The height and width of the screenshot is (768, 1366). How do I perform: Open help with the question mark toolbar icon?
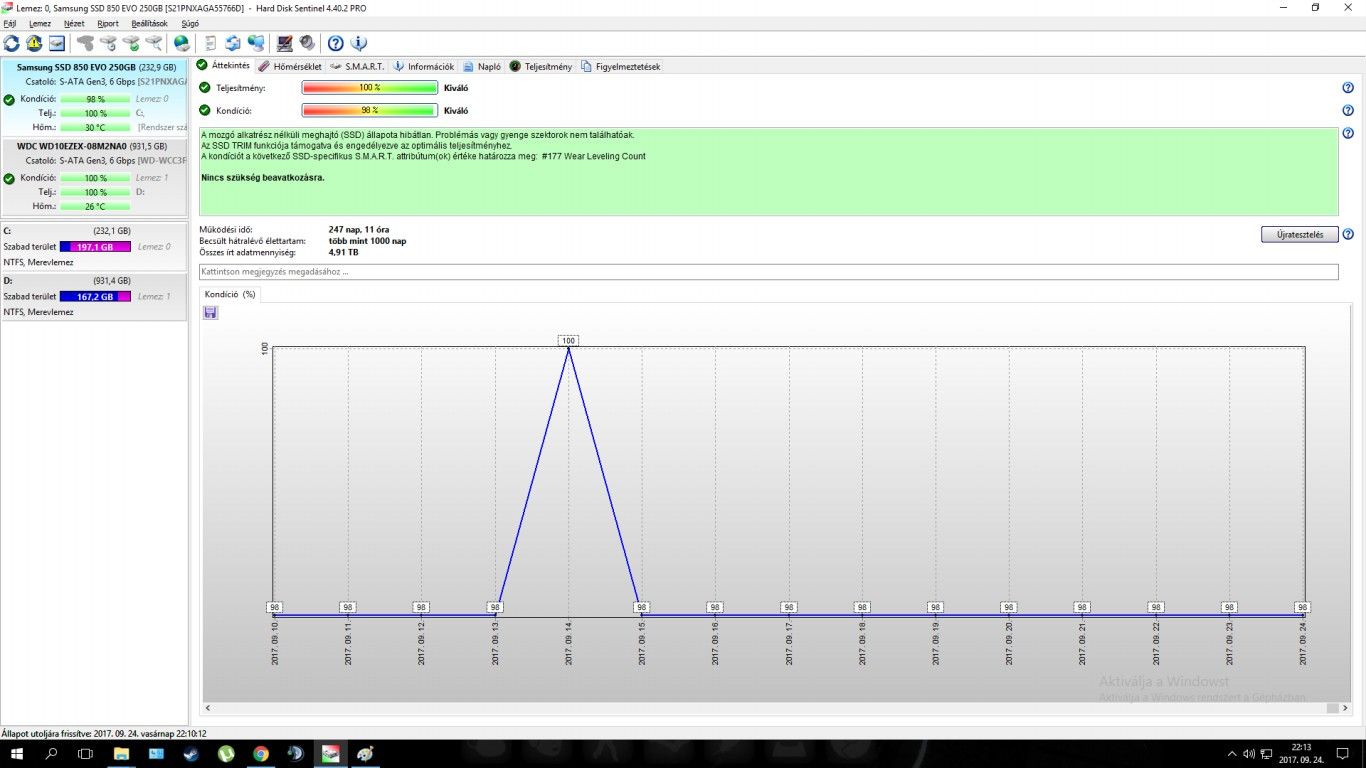click(336, 43)
